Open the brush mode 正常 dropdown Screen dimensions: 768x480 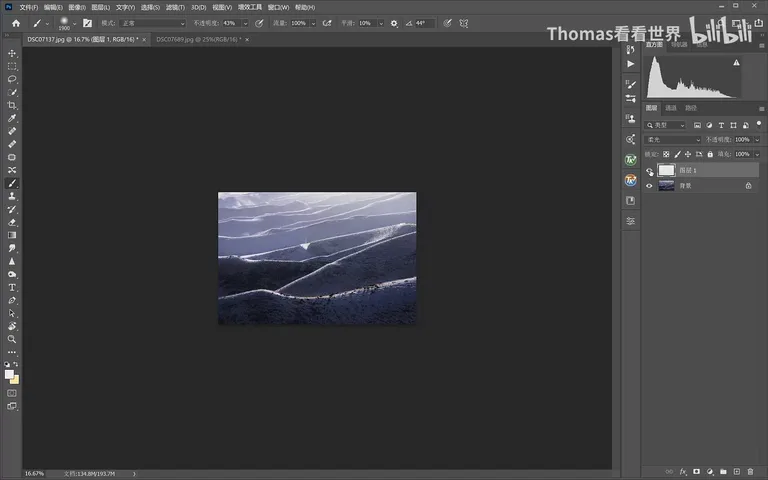[153, 23]
